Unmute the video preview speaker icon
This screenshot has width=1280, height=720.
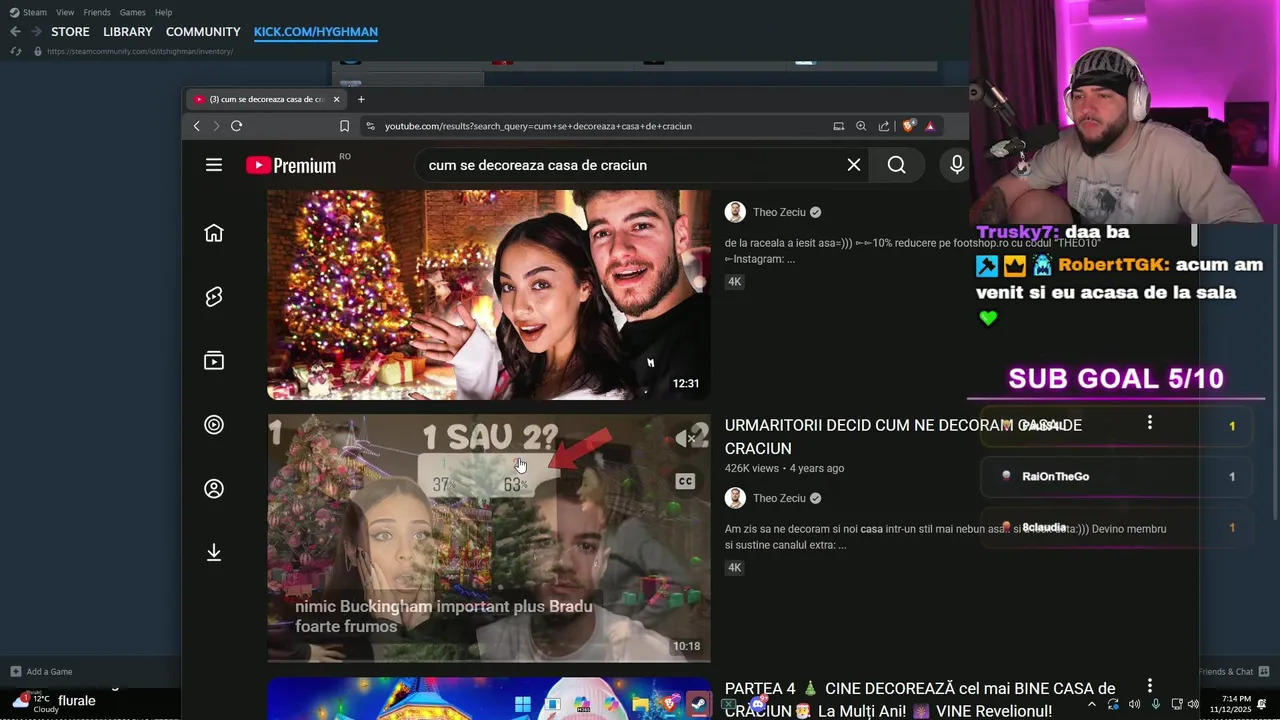pos(685,439)
